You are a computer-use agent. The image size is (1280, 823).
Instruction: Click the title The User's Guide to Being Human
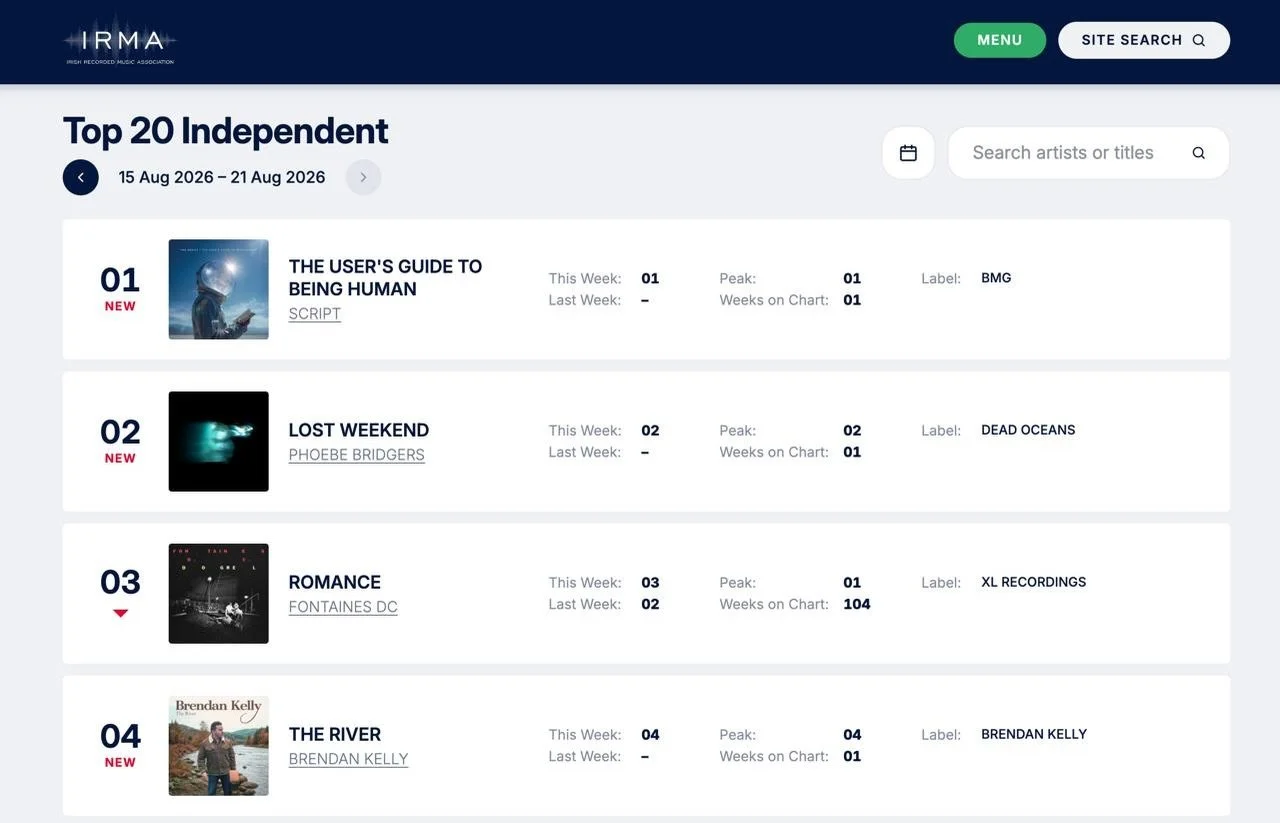coord(386,278)
